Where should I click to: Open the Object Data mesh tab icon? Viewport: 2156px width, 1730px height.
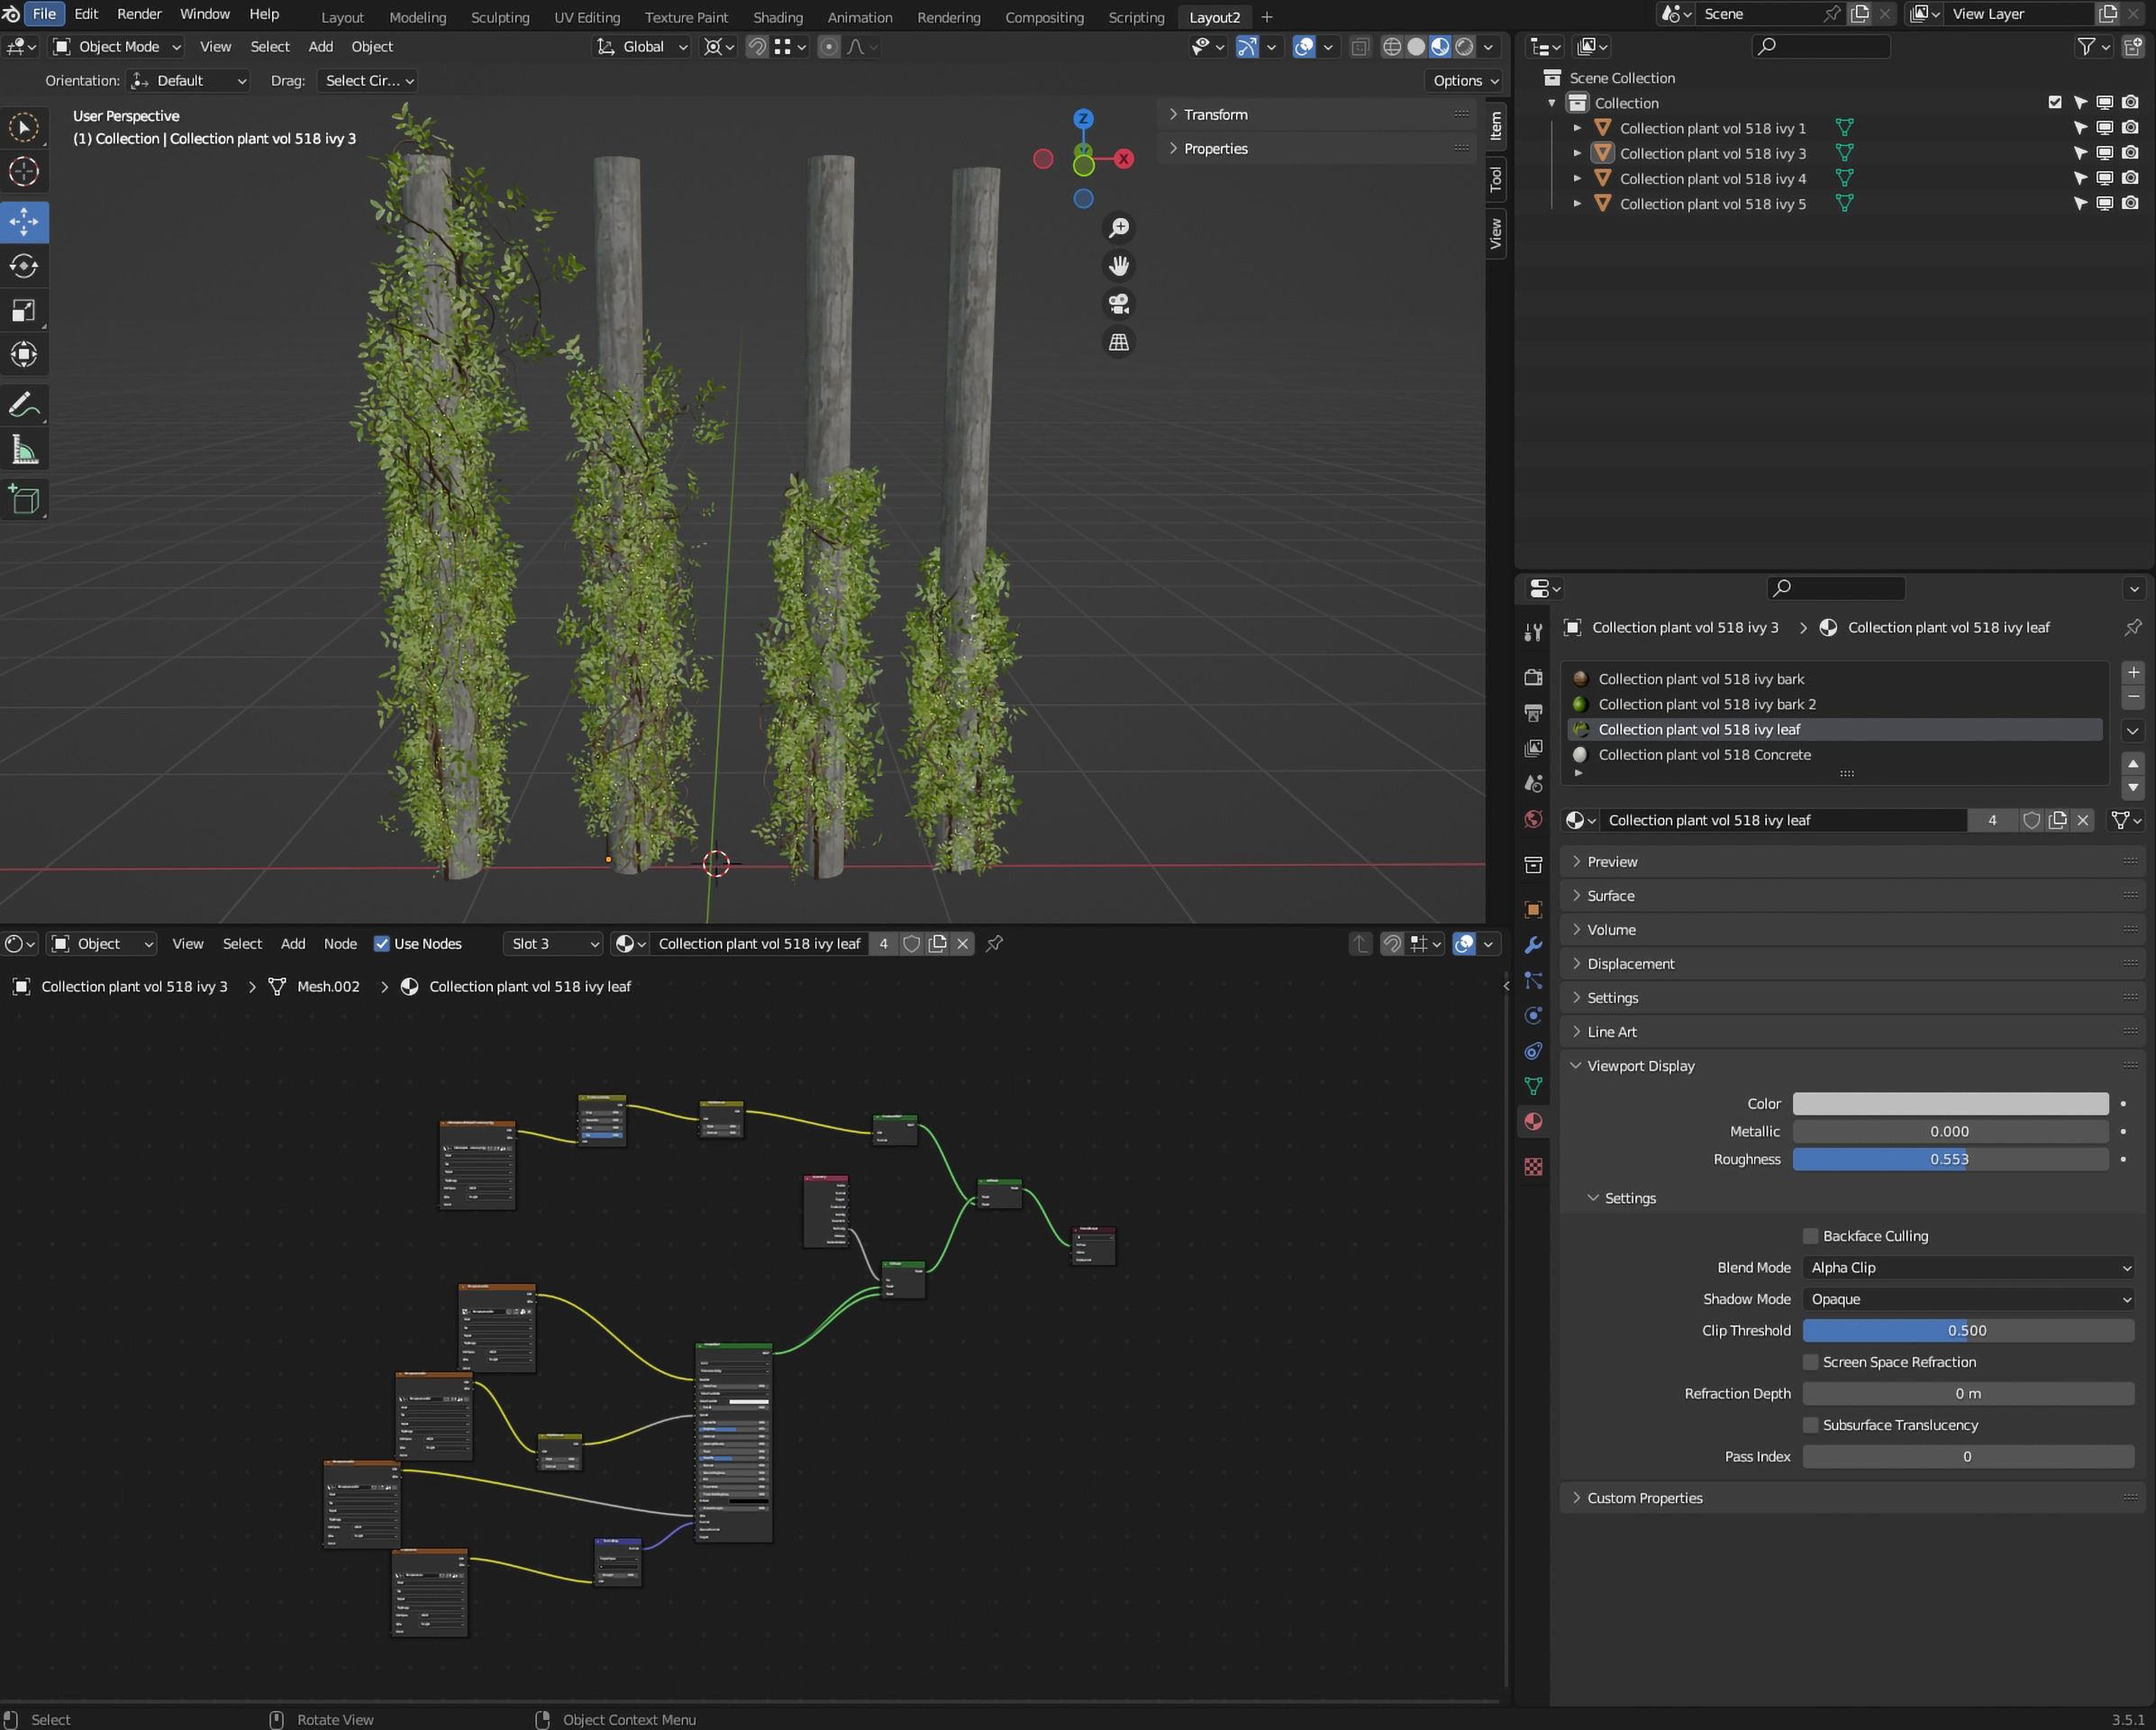[1533, 1086]
